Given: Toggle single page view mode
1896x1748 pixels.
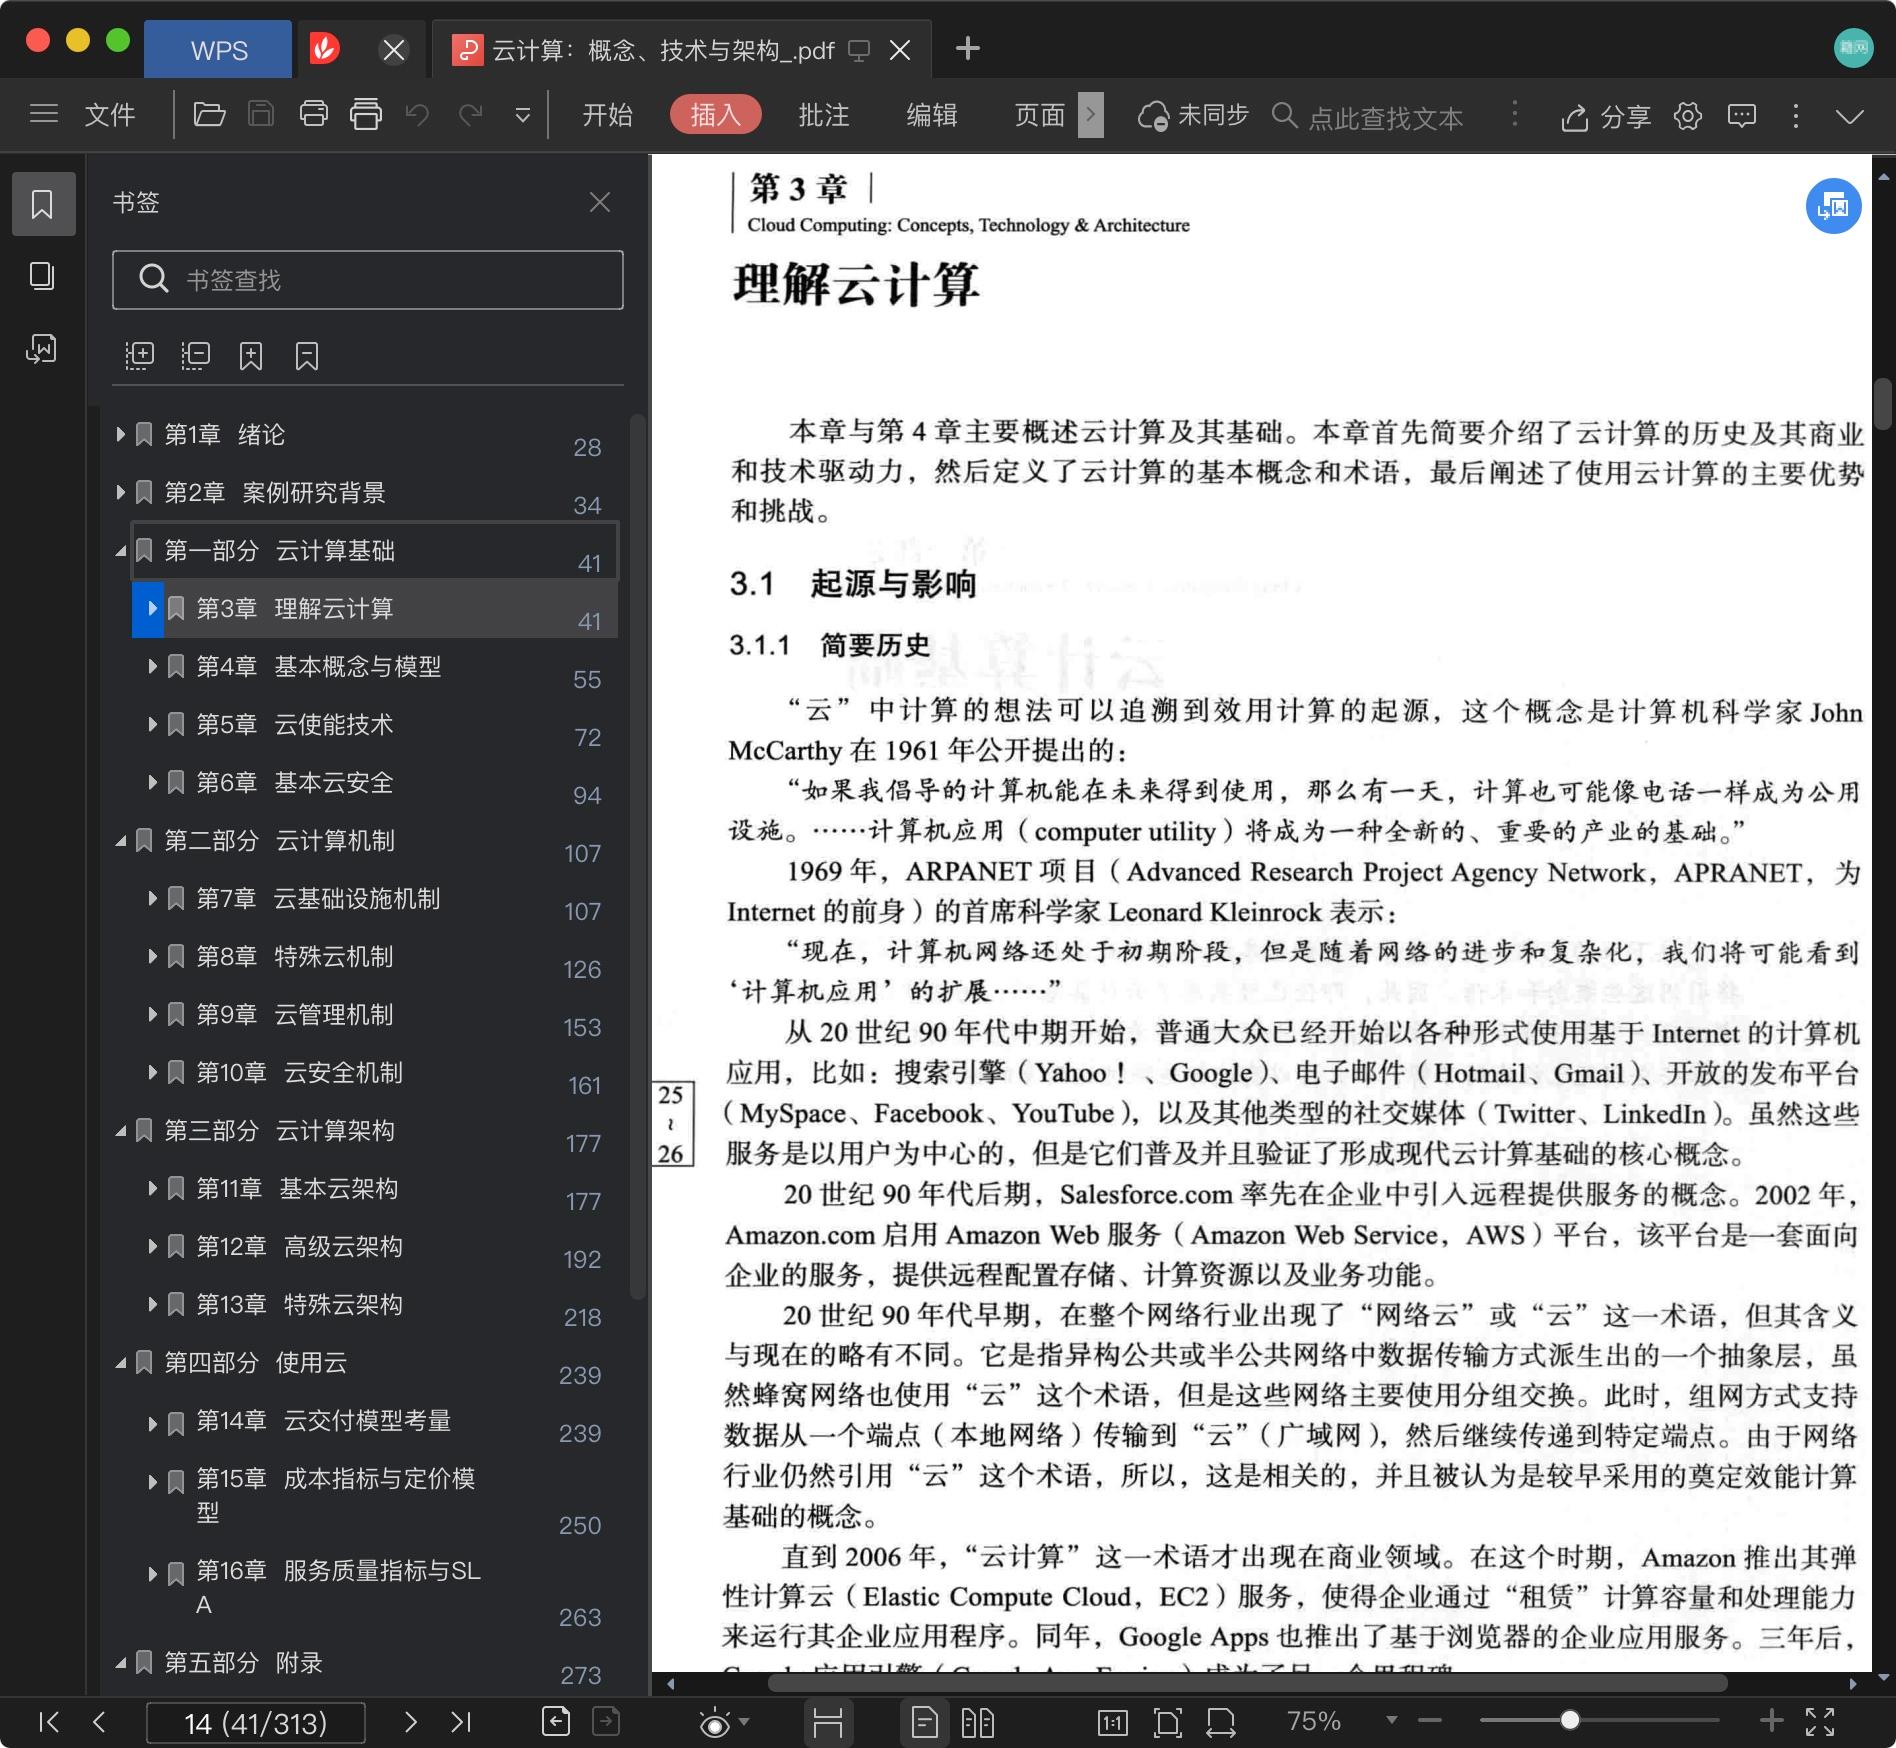Looking at the screenshot, I should click(x=925, y=1721).
